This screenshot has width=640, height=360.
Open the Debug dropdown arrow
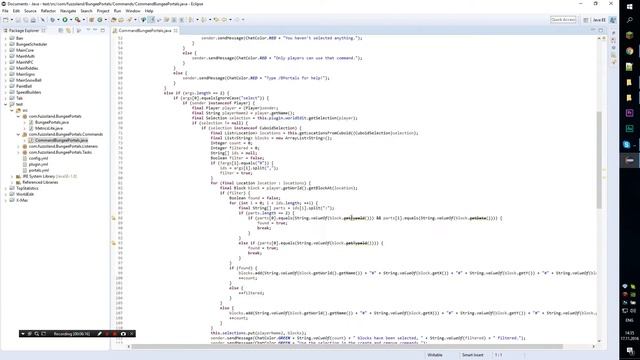(x=58, y=20)
